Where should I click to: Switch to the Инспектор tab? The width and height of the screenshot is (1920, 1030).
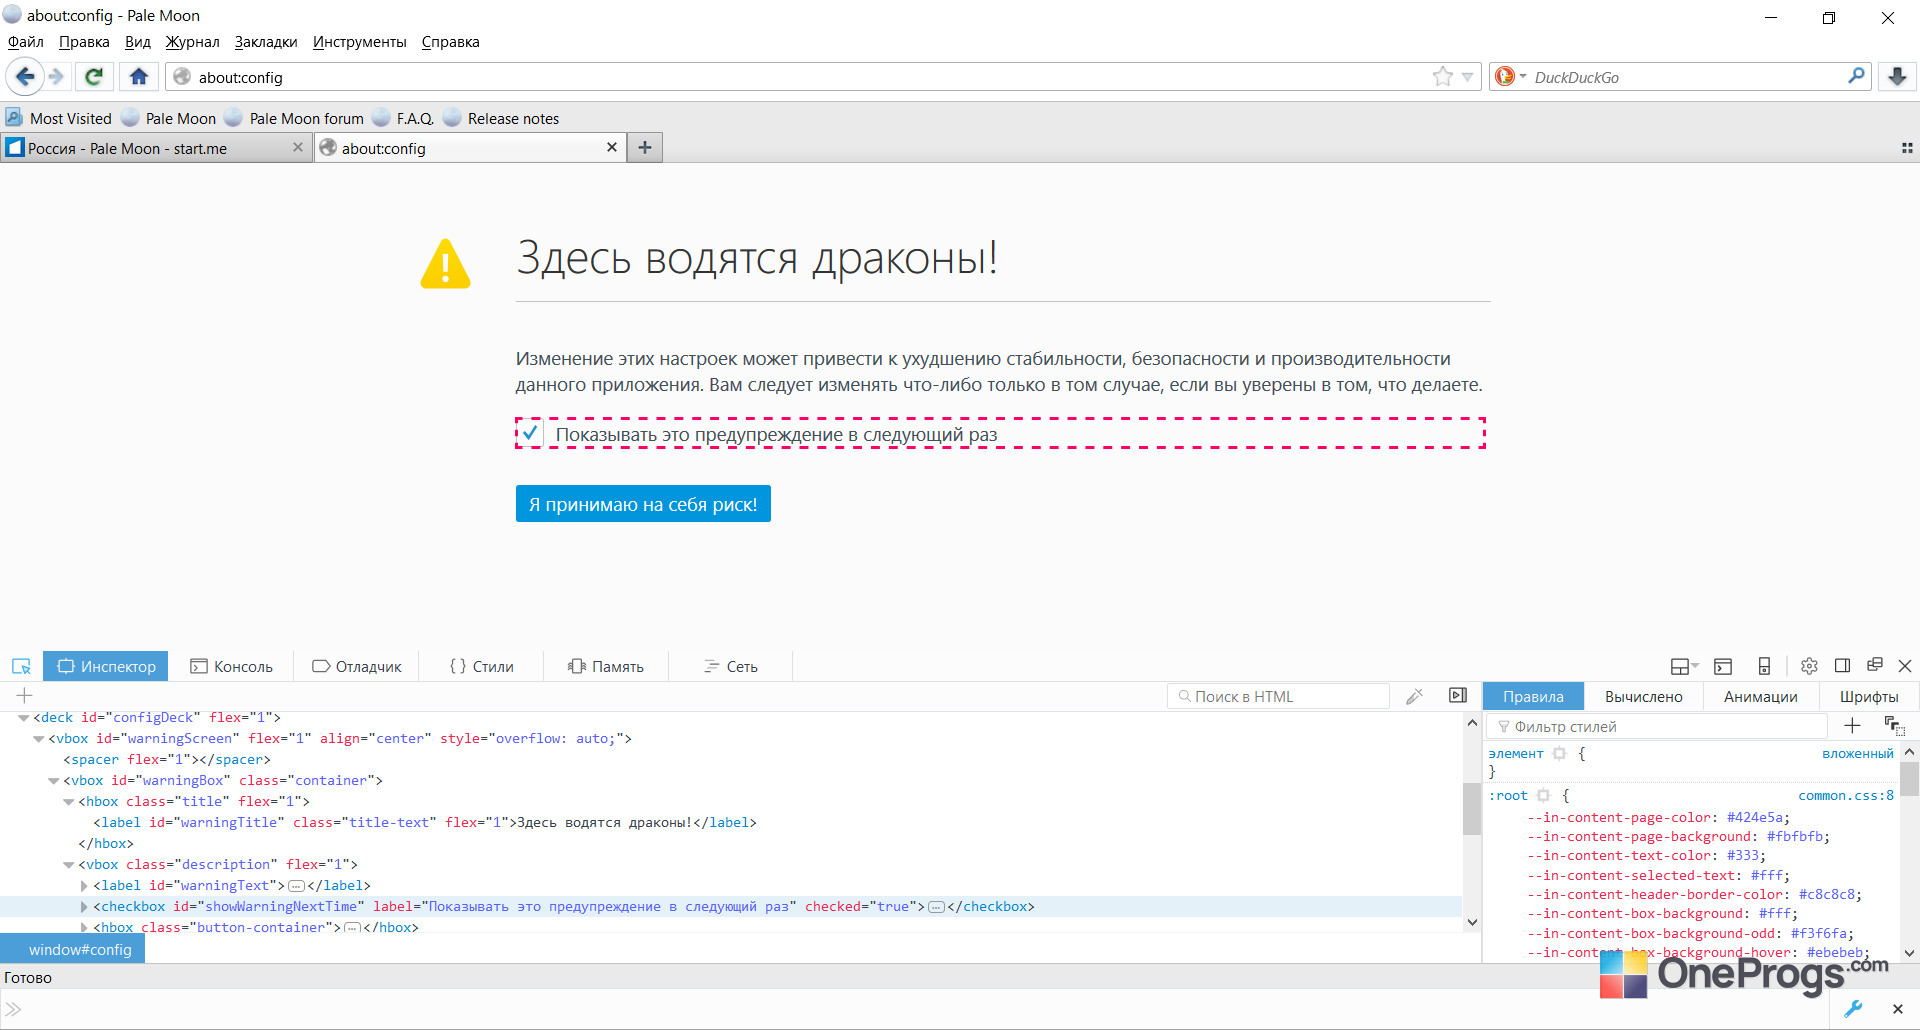pyautogui.click(x=106, y=667)
